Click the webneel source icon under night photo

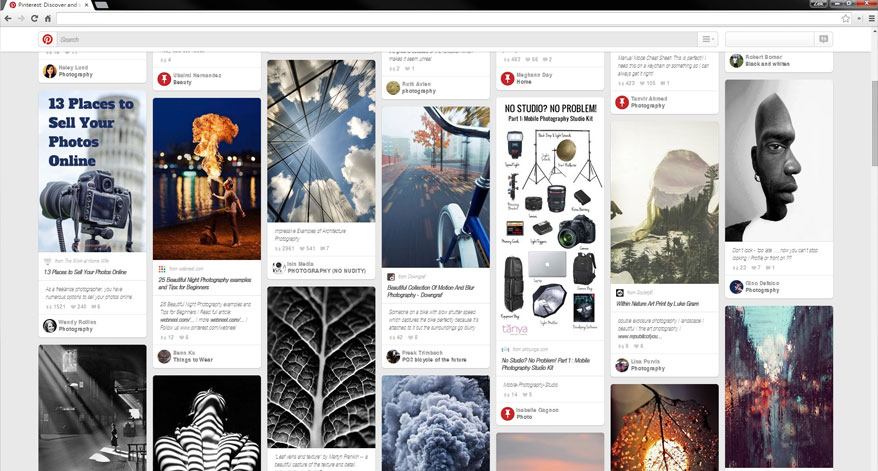[162, 269]
